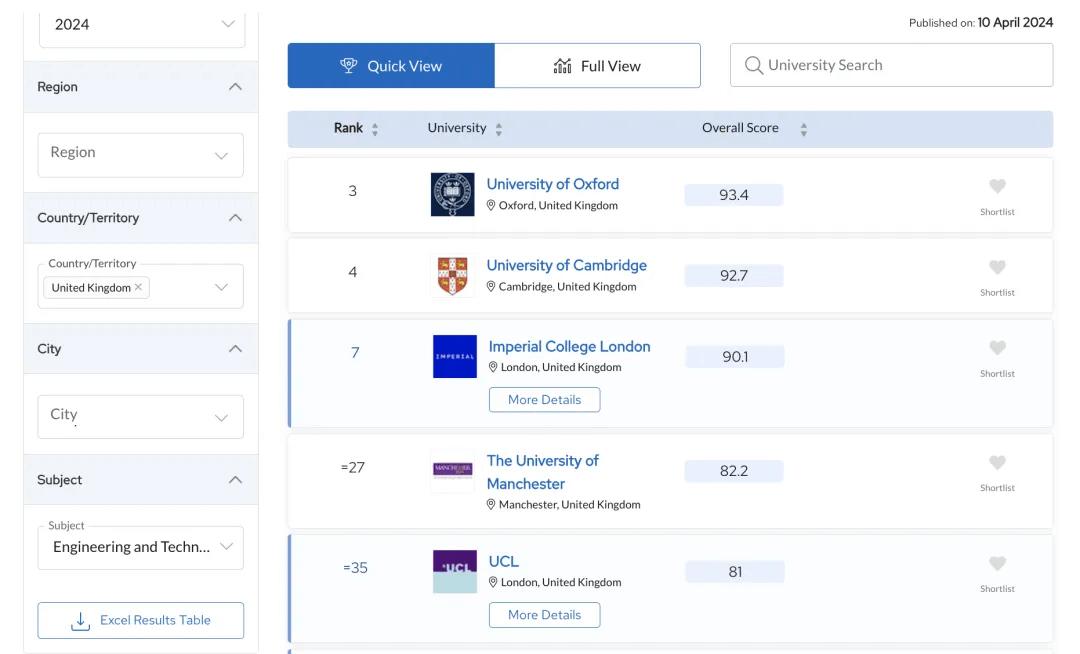Click the trophy icon in Quick View

(x=349, y=65)
